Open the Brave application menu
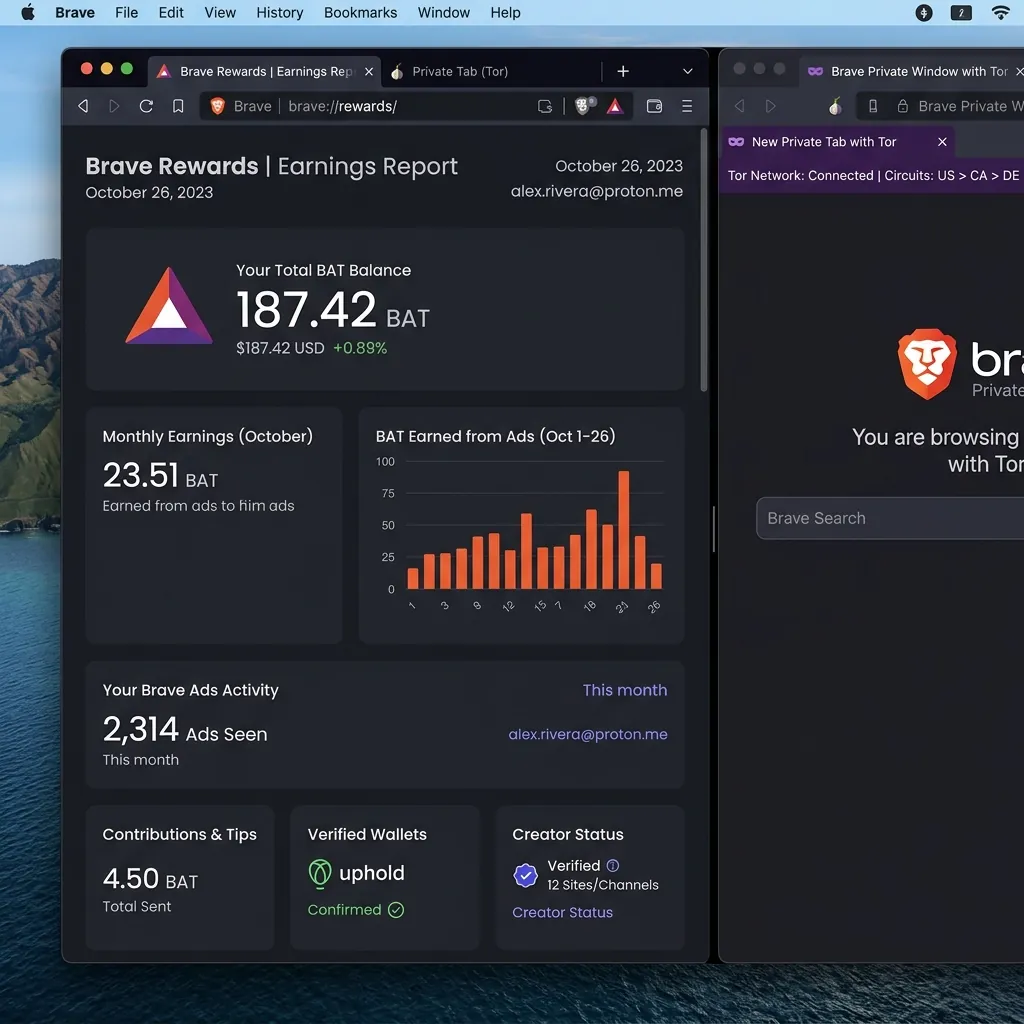The image size is (1024, 1024). (74, 12)
